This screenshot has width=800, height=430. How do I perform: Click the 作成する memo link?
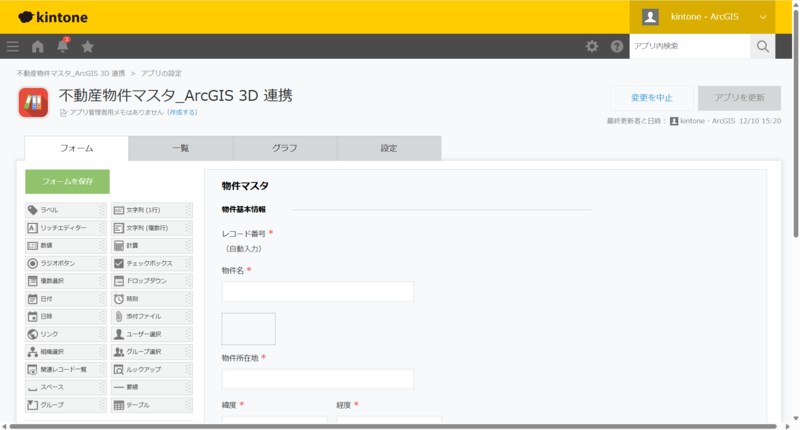point(183,112)
